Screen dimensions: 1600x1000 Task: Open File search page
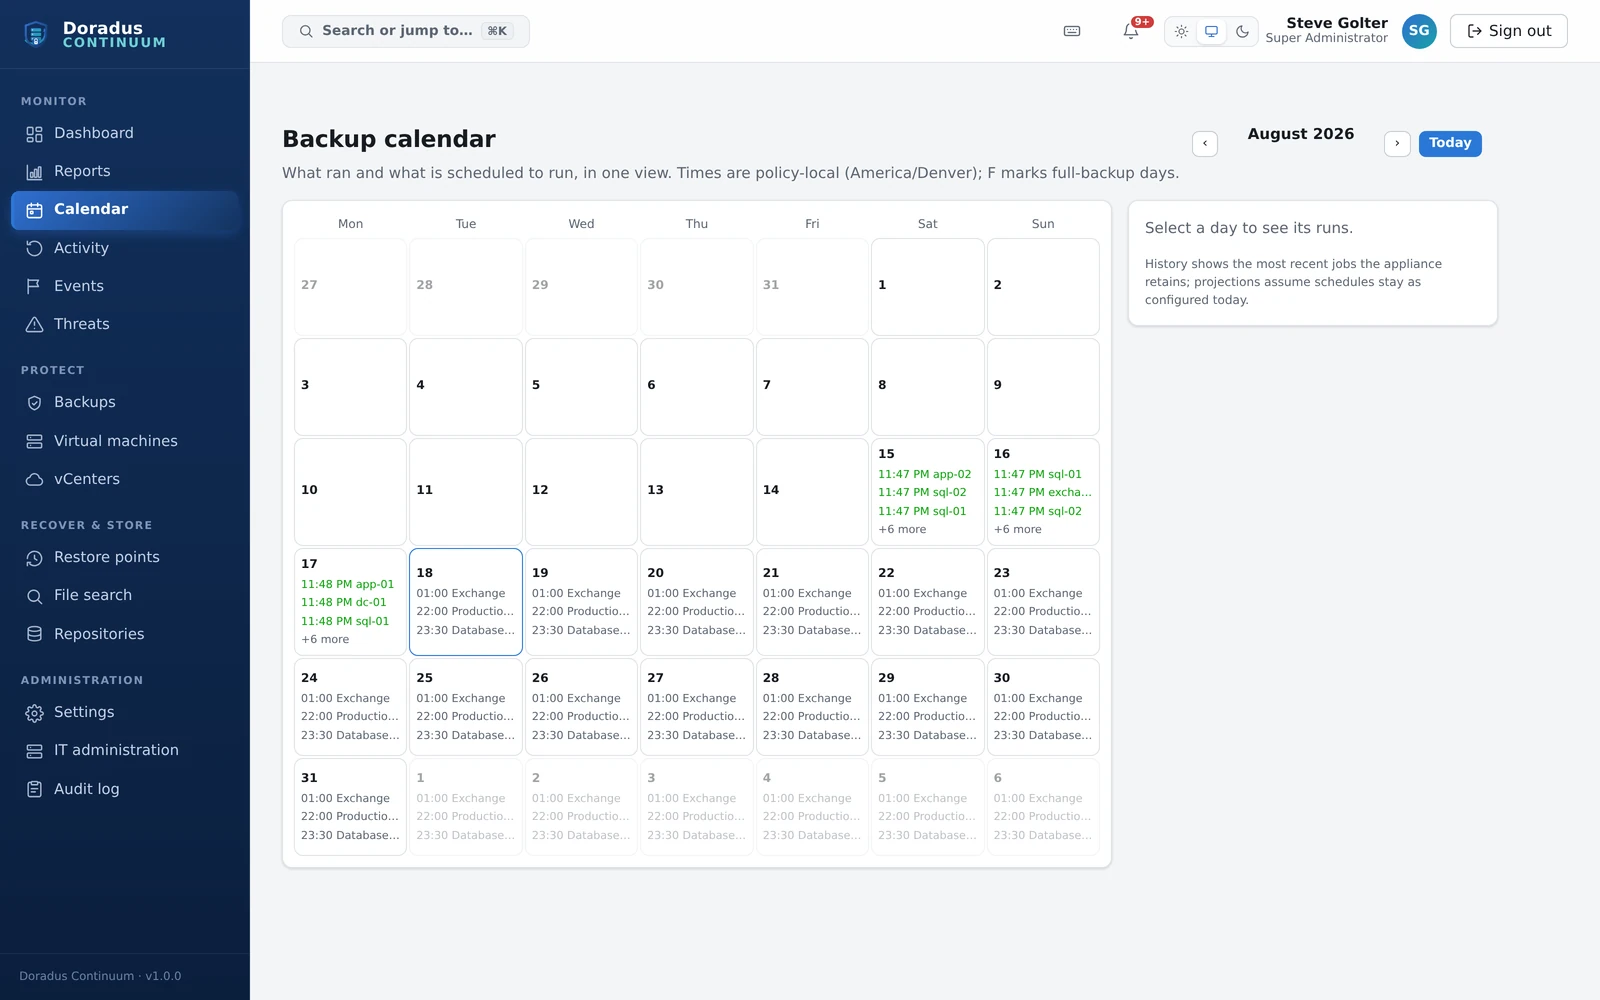pyautogui.click(x=125, y=595)
